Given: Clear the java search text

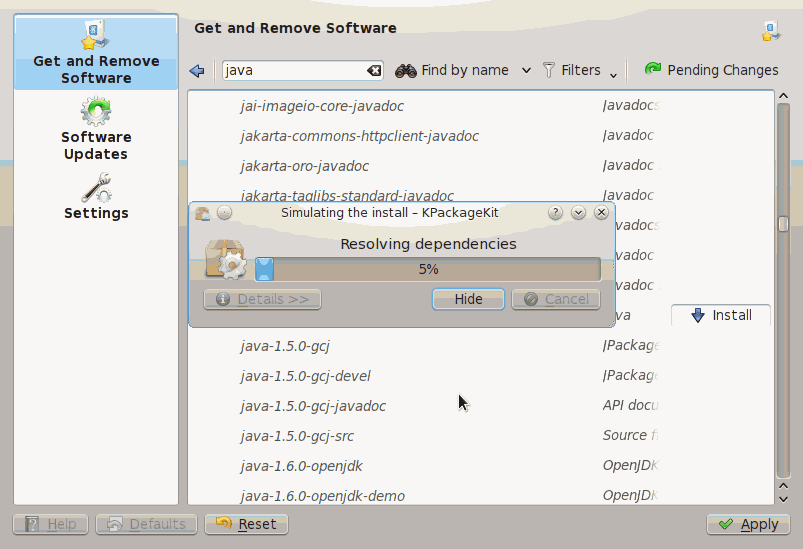Looking at the screenshot, I should pyautogui.click(x=374, y=71).
